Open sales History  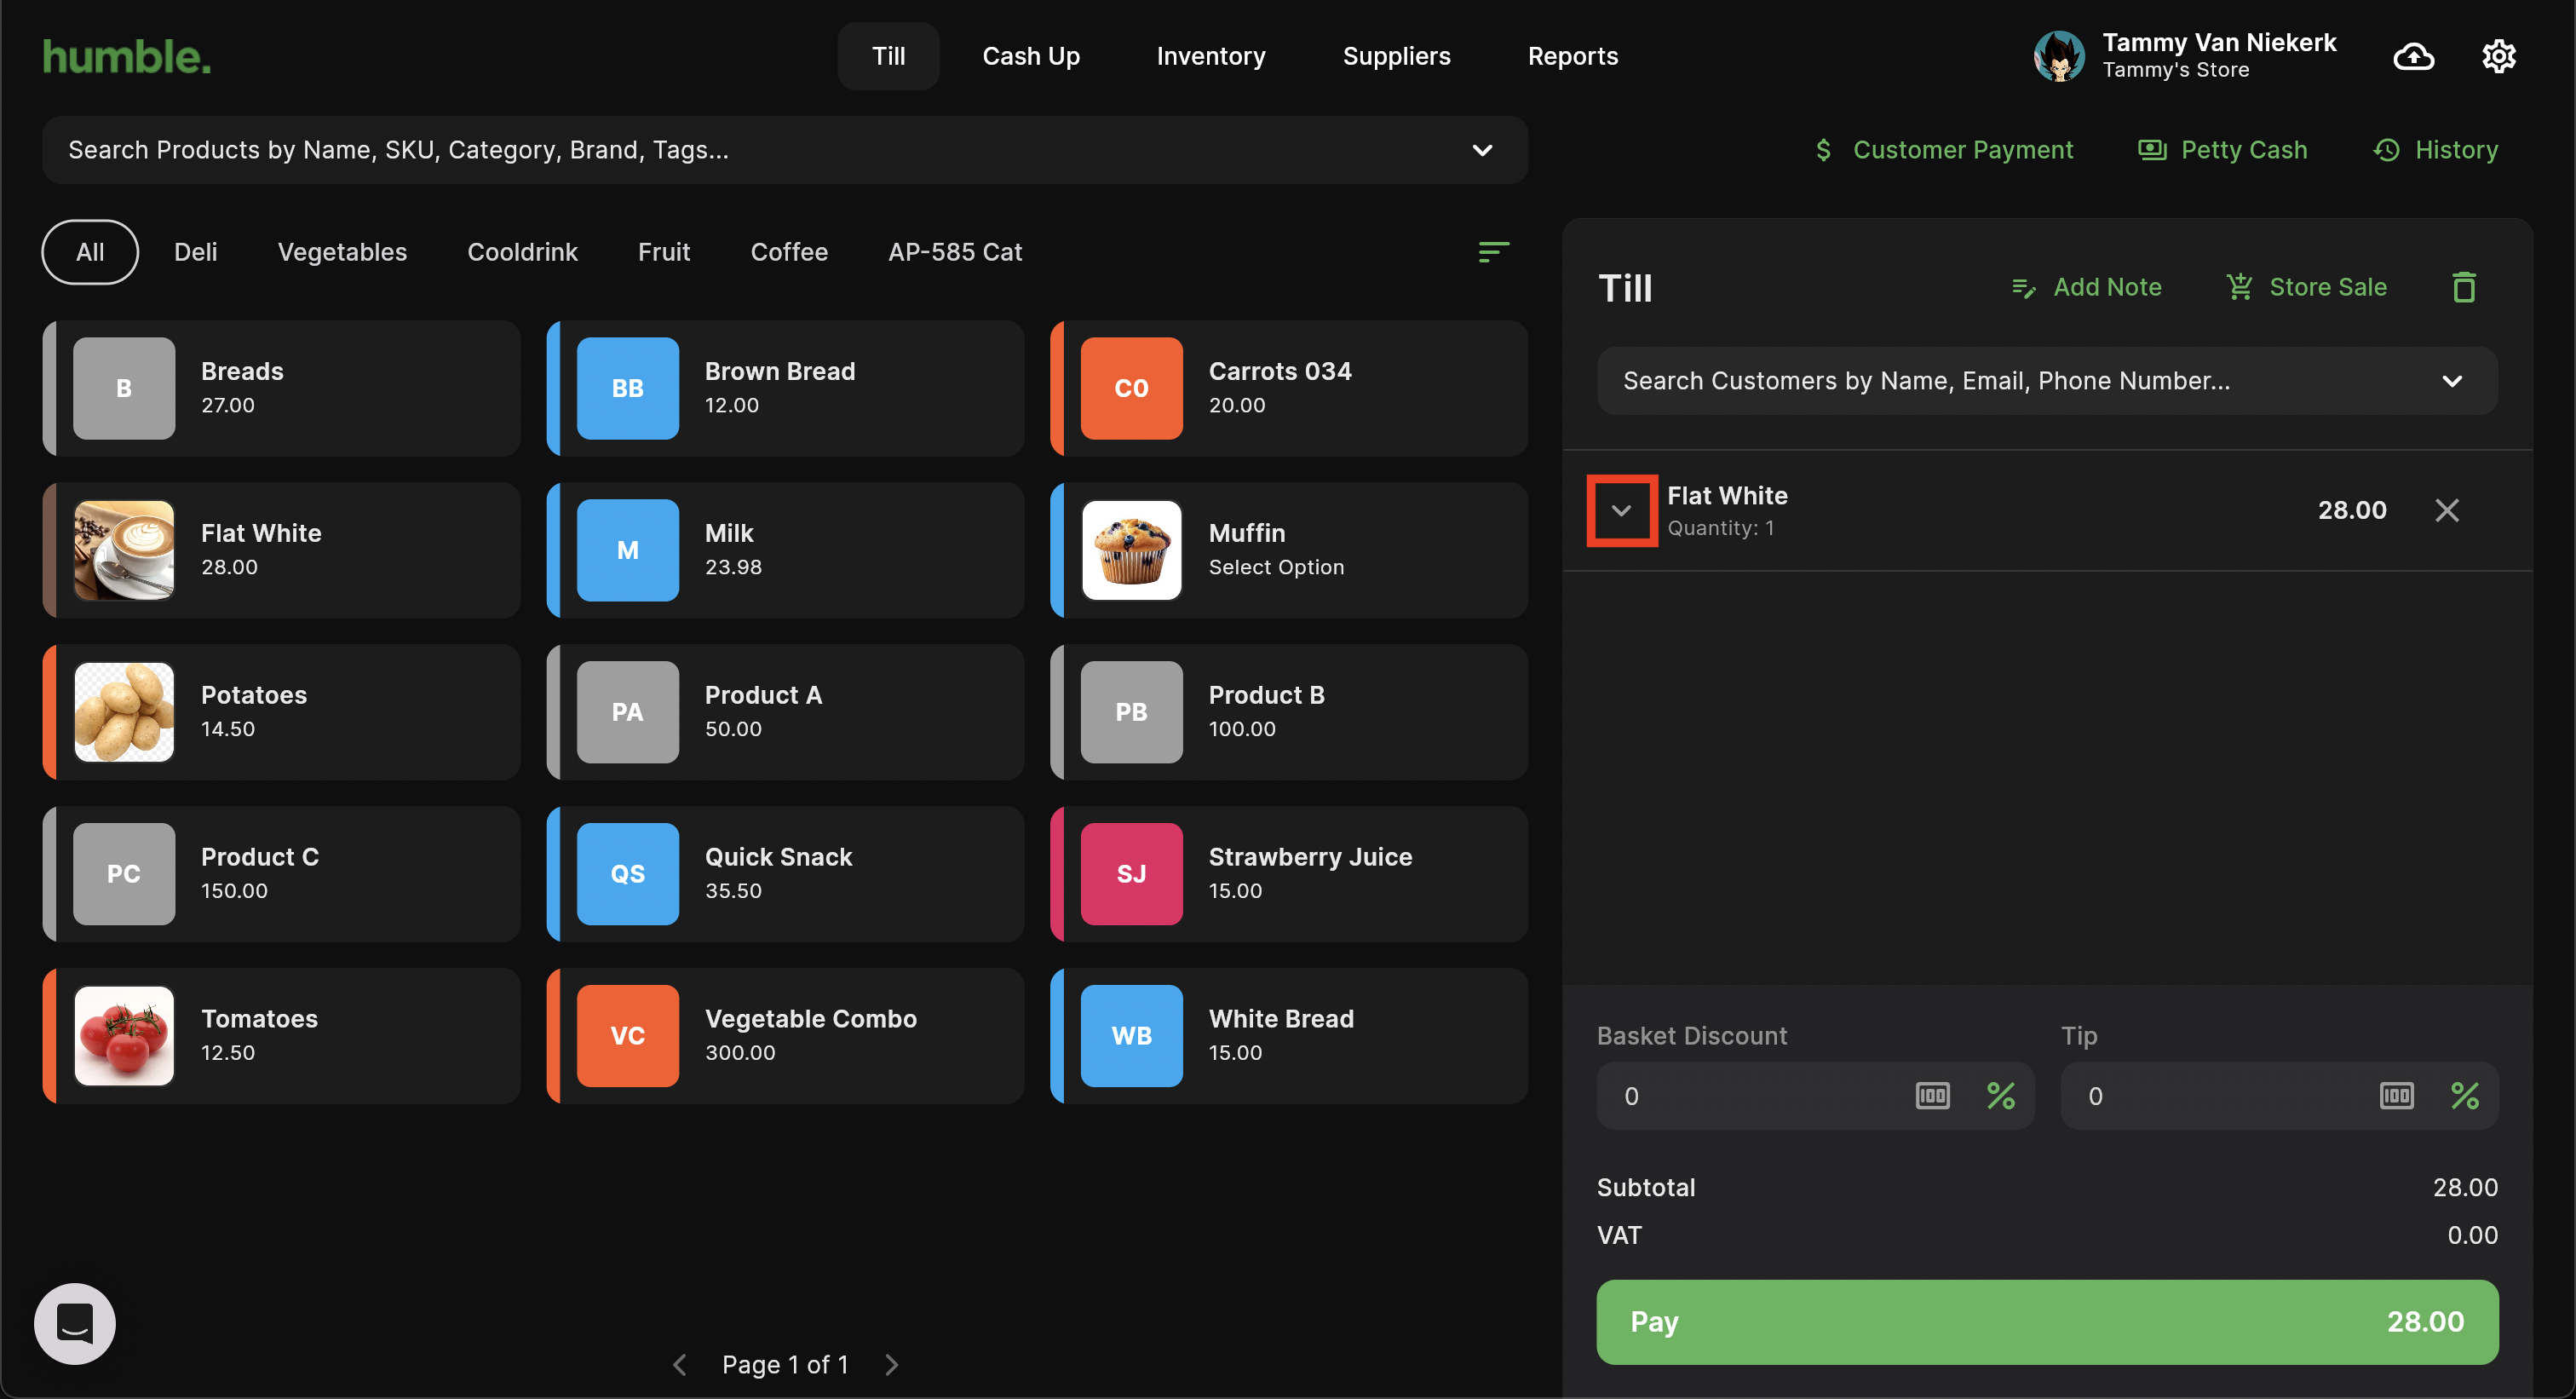[x=2435, y=150]
